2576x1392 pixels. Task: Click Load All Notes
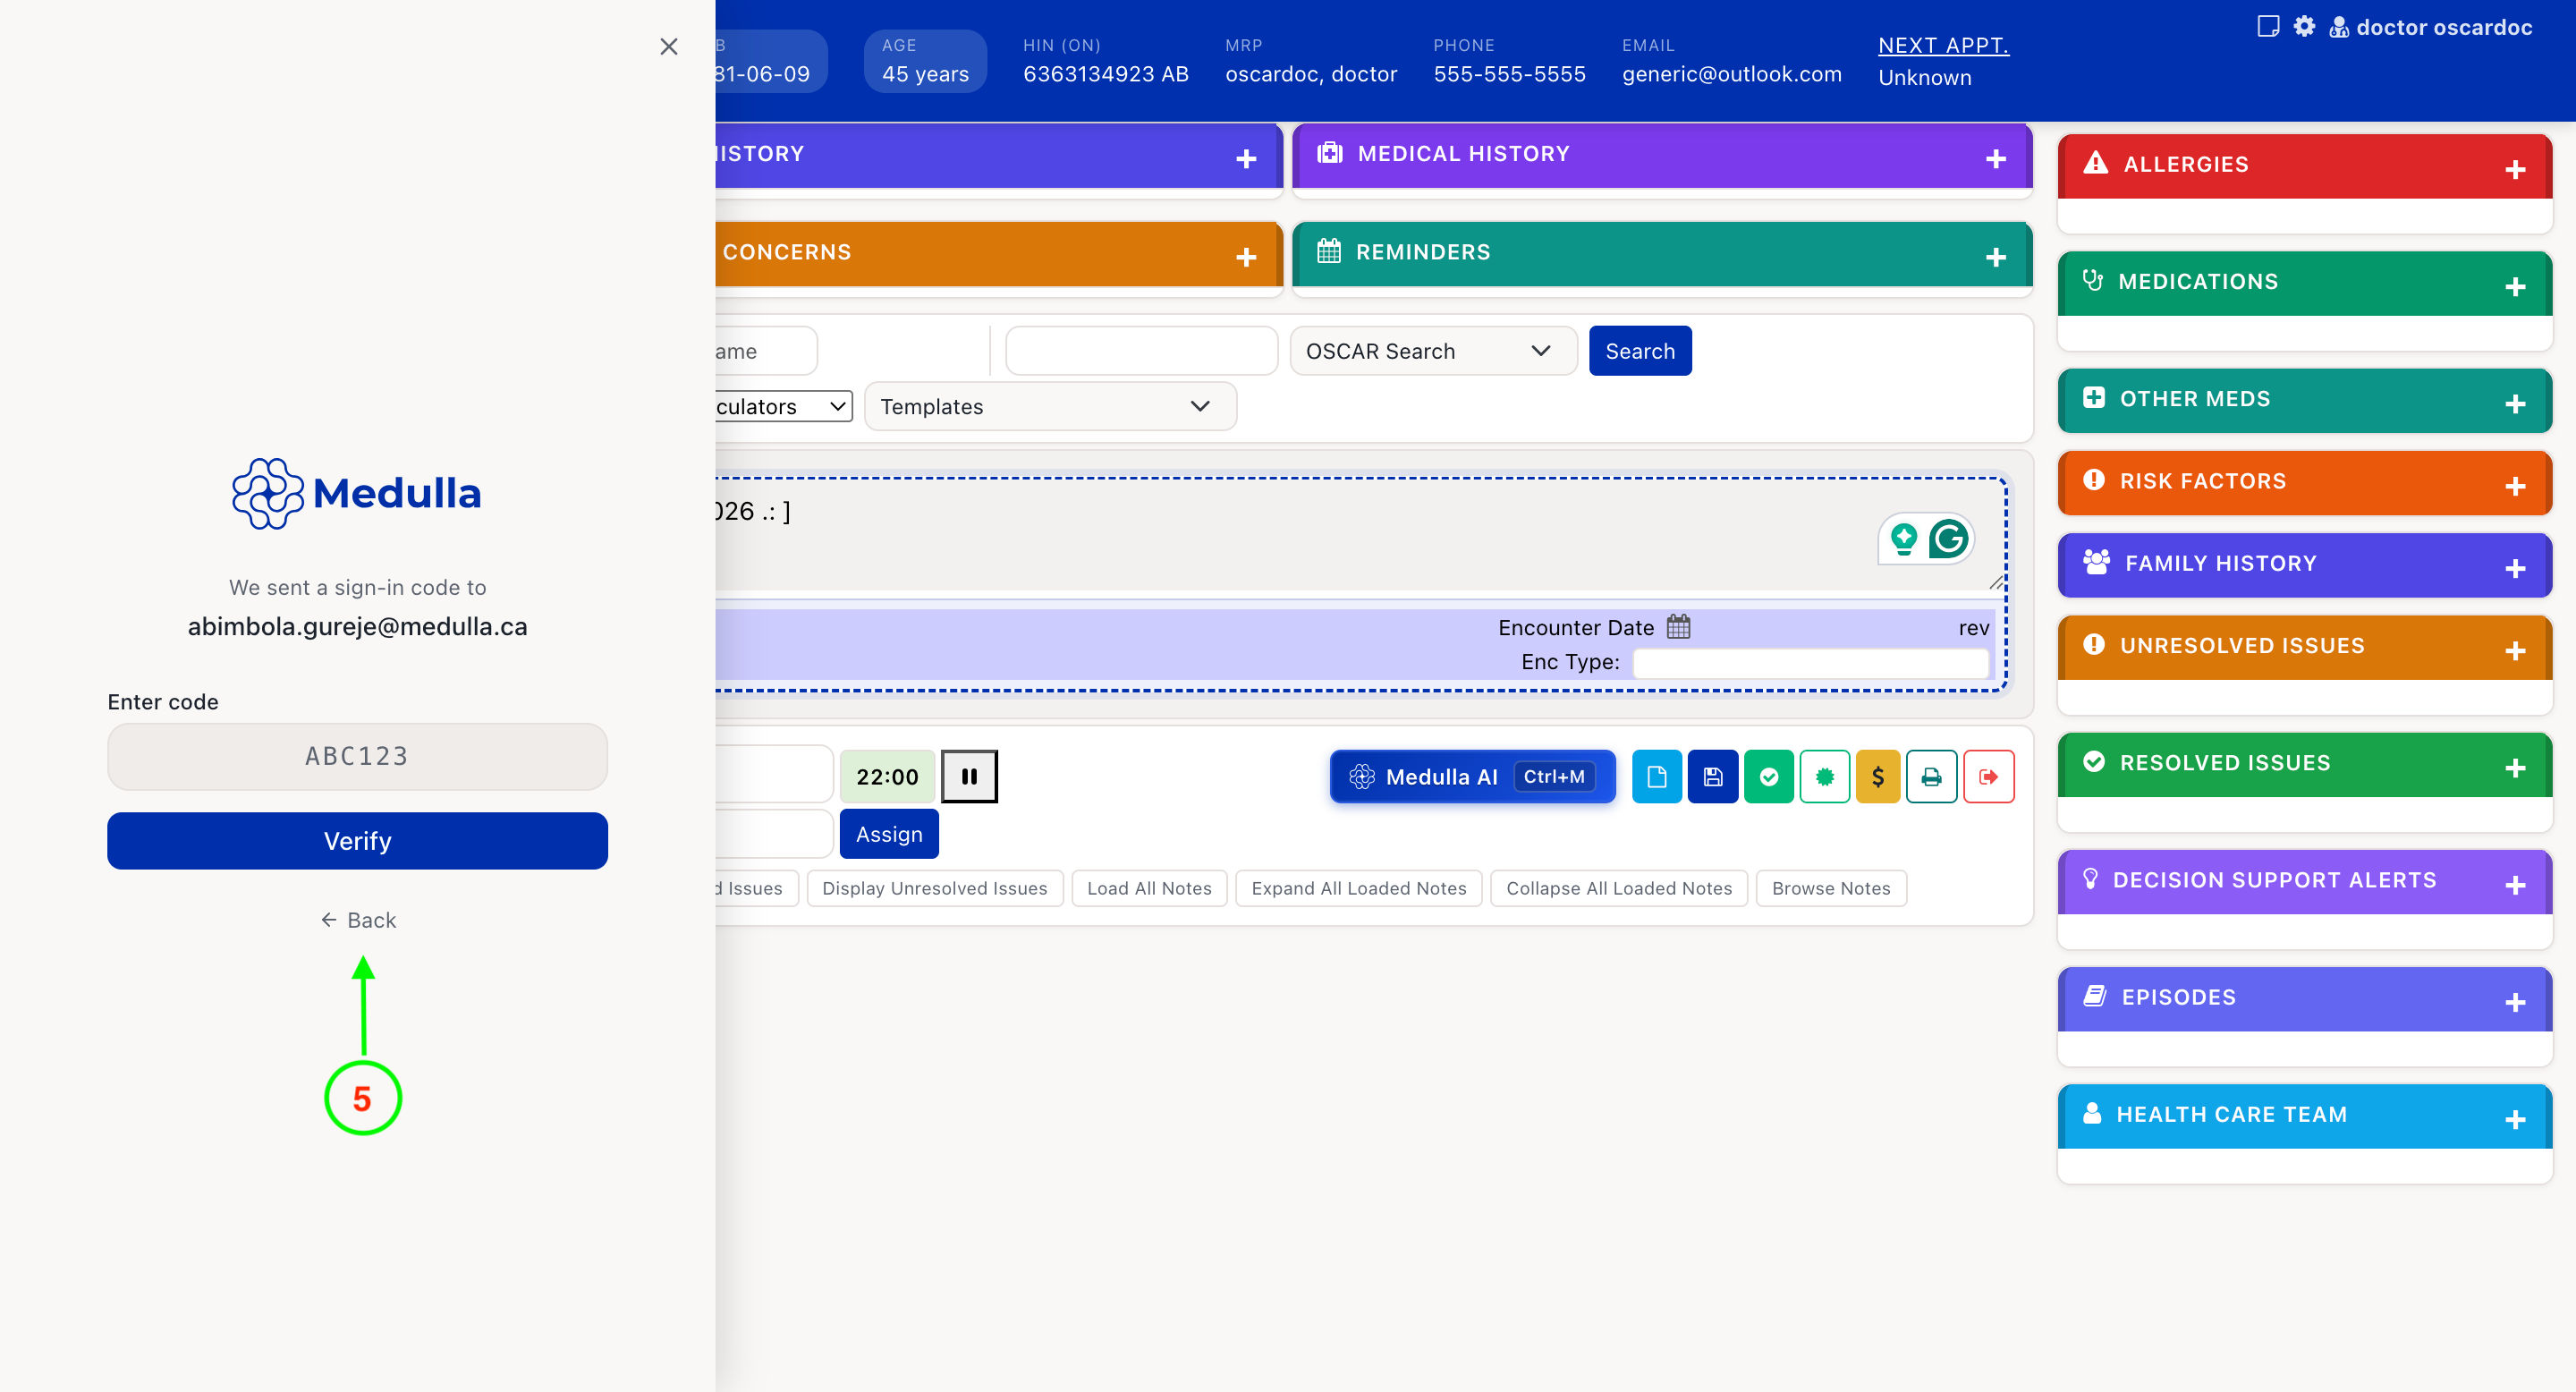pyautogui.click(x=1149, y=888)
